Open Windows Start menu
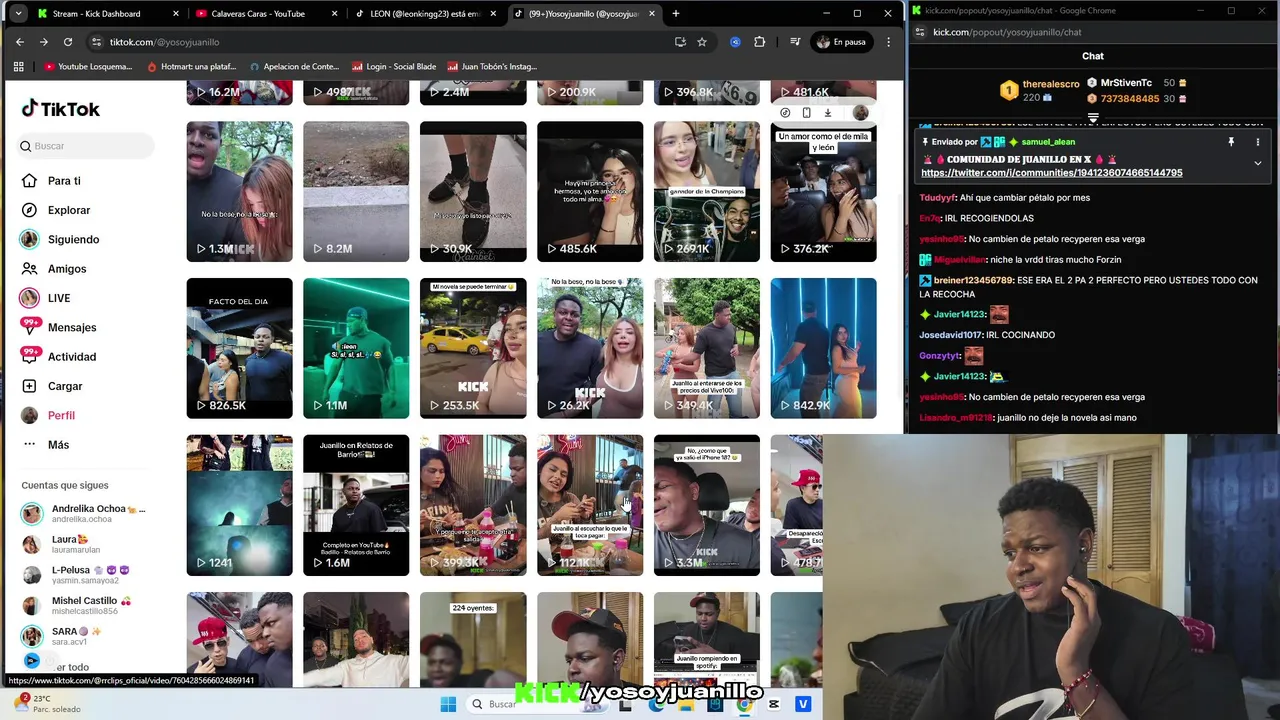1280x720 pixels. coord(448,704)
